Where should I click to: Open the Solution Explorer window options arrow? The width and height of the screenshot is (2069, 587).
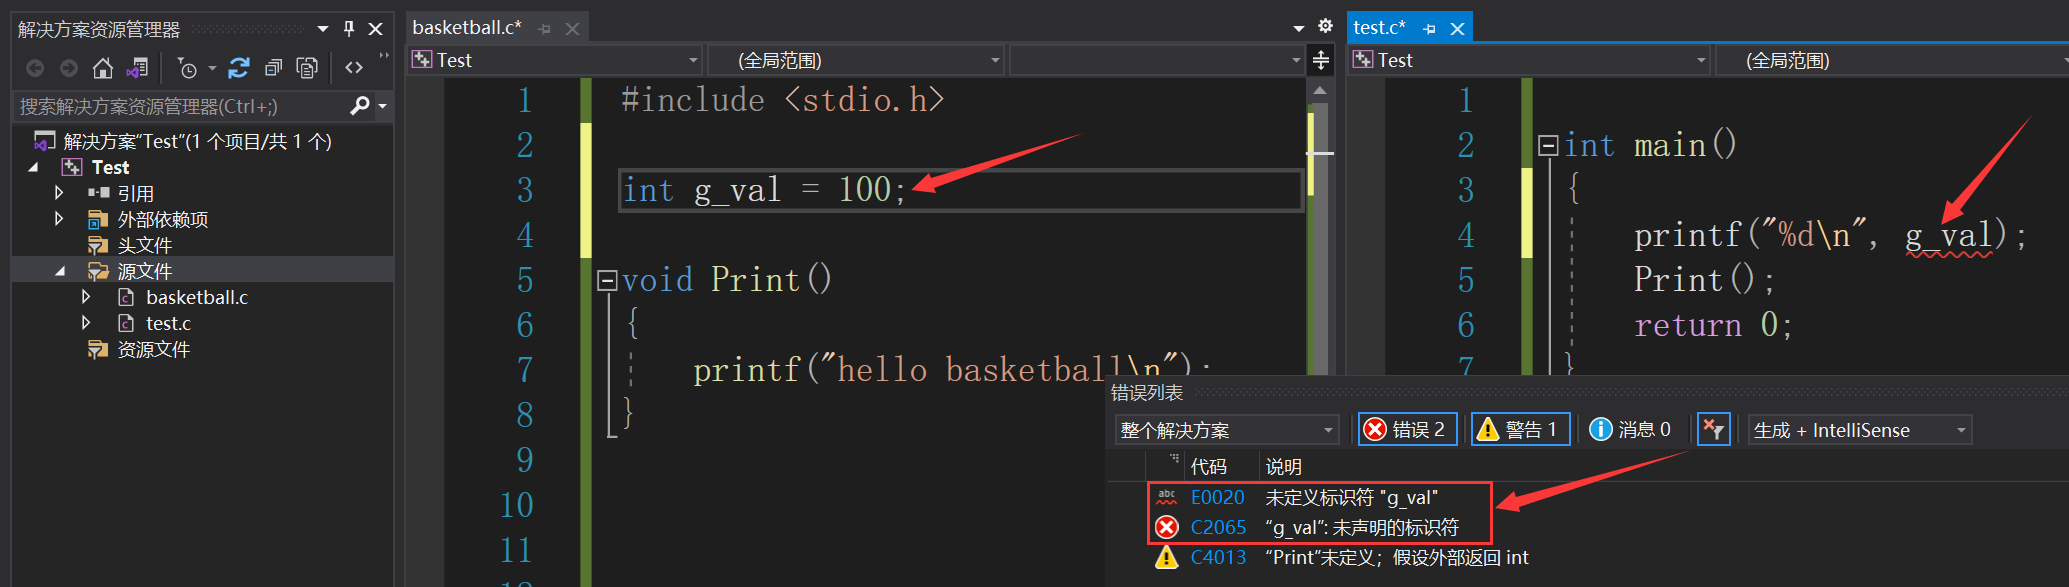click(323, 29)
